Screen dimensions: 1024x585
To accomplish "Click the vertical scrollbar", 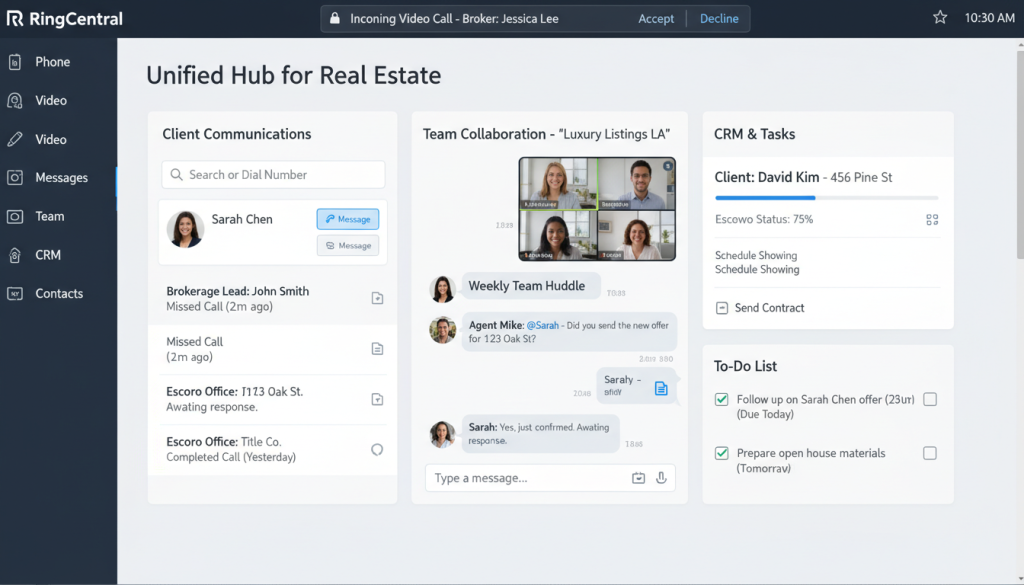I will 1020,153.
